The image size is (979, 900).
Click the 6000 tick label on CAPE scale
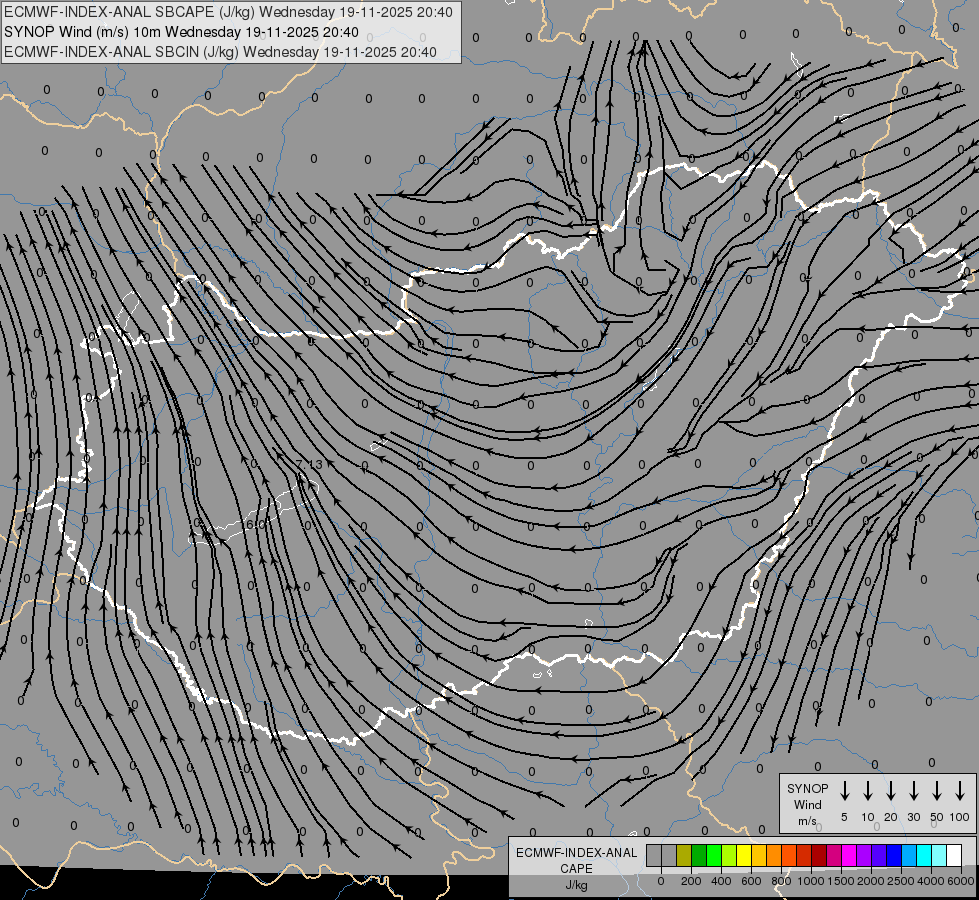click(x=961, y=881)
